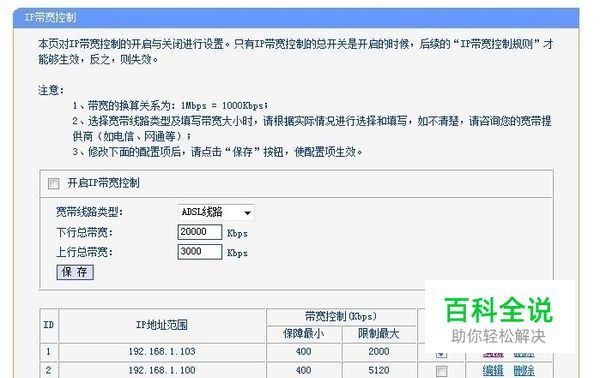The width and height of the screenshot is (600, 378).
Task: Click the 保障最小 column header
Action: click(x=303, y=334)
